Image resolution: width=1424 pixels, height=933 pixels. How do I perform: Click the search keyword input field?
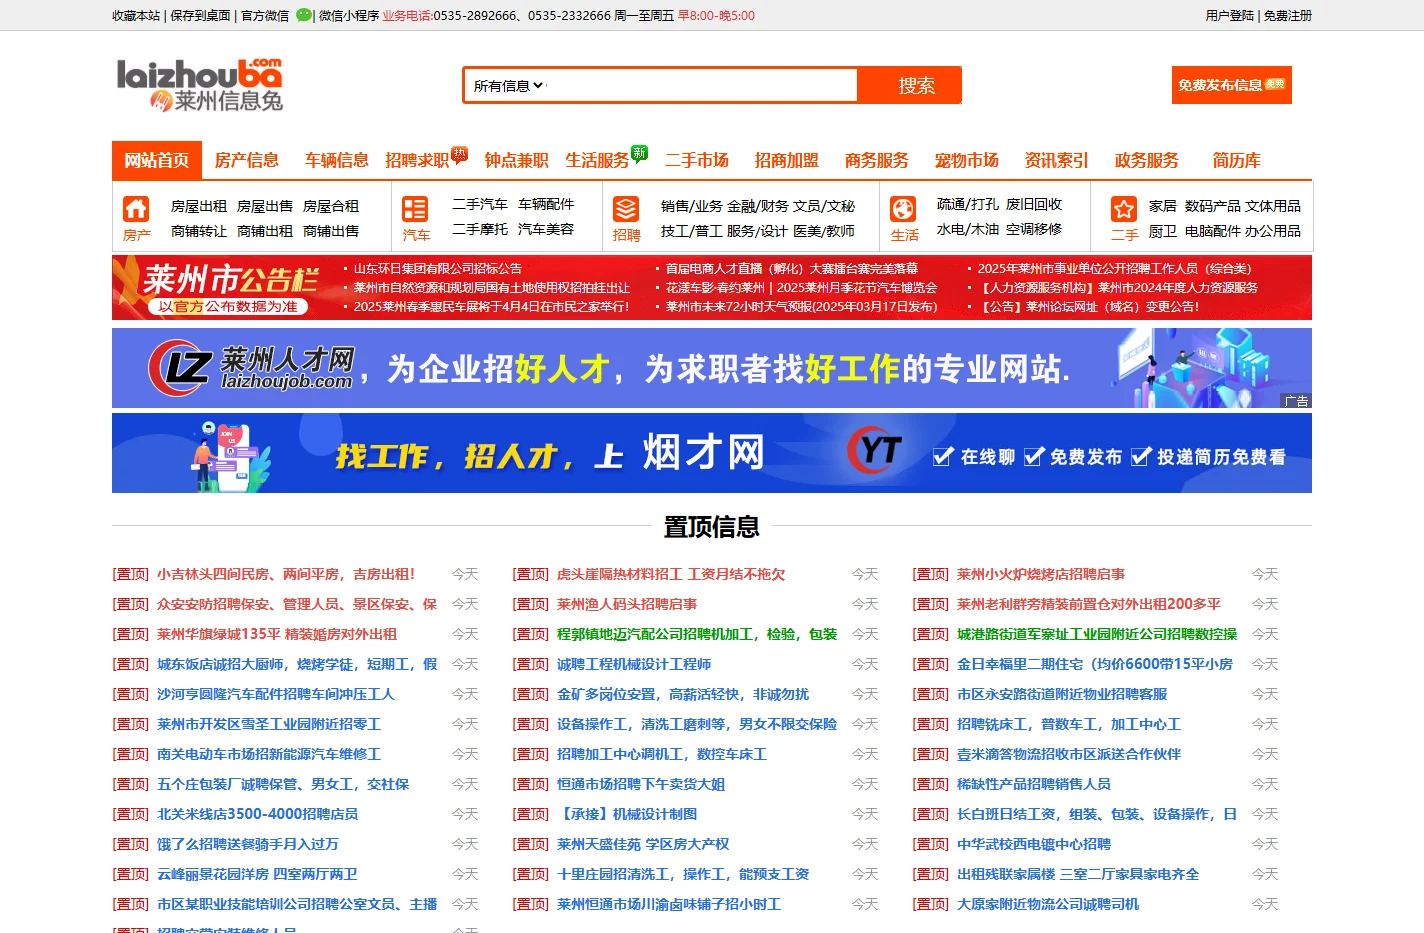pos(702,86)
